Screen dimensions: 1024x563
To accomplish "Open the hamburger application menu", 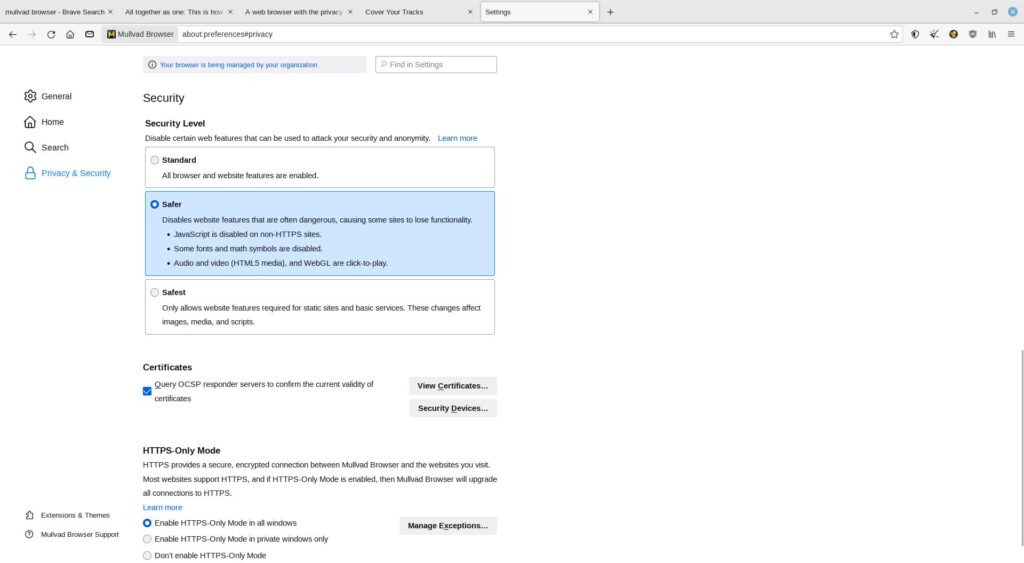I will pyautogui.click(x=1011, y=34).
